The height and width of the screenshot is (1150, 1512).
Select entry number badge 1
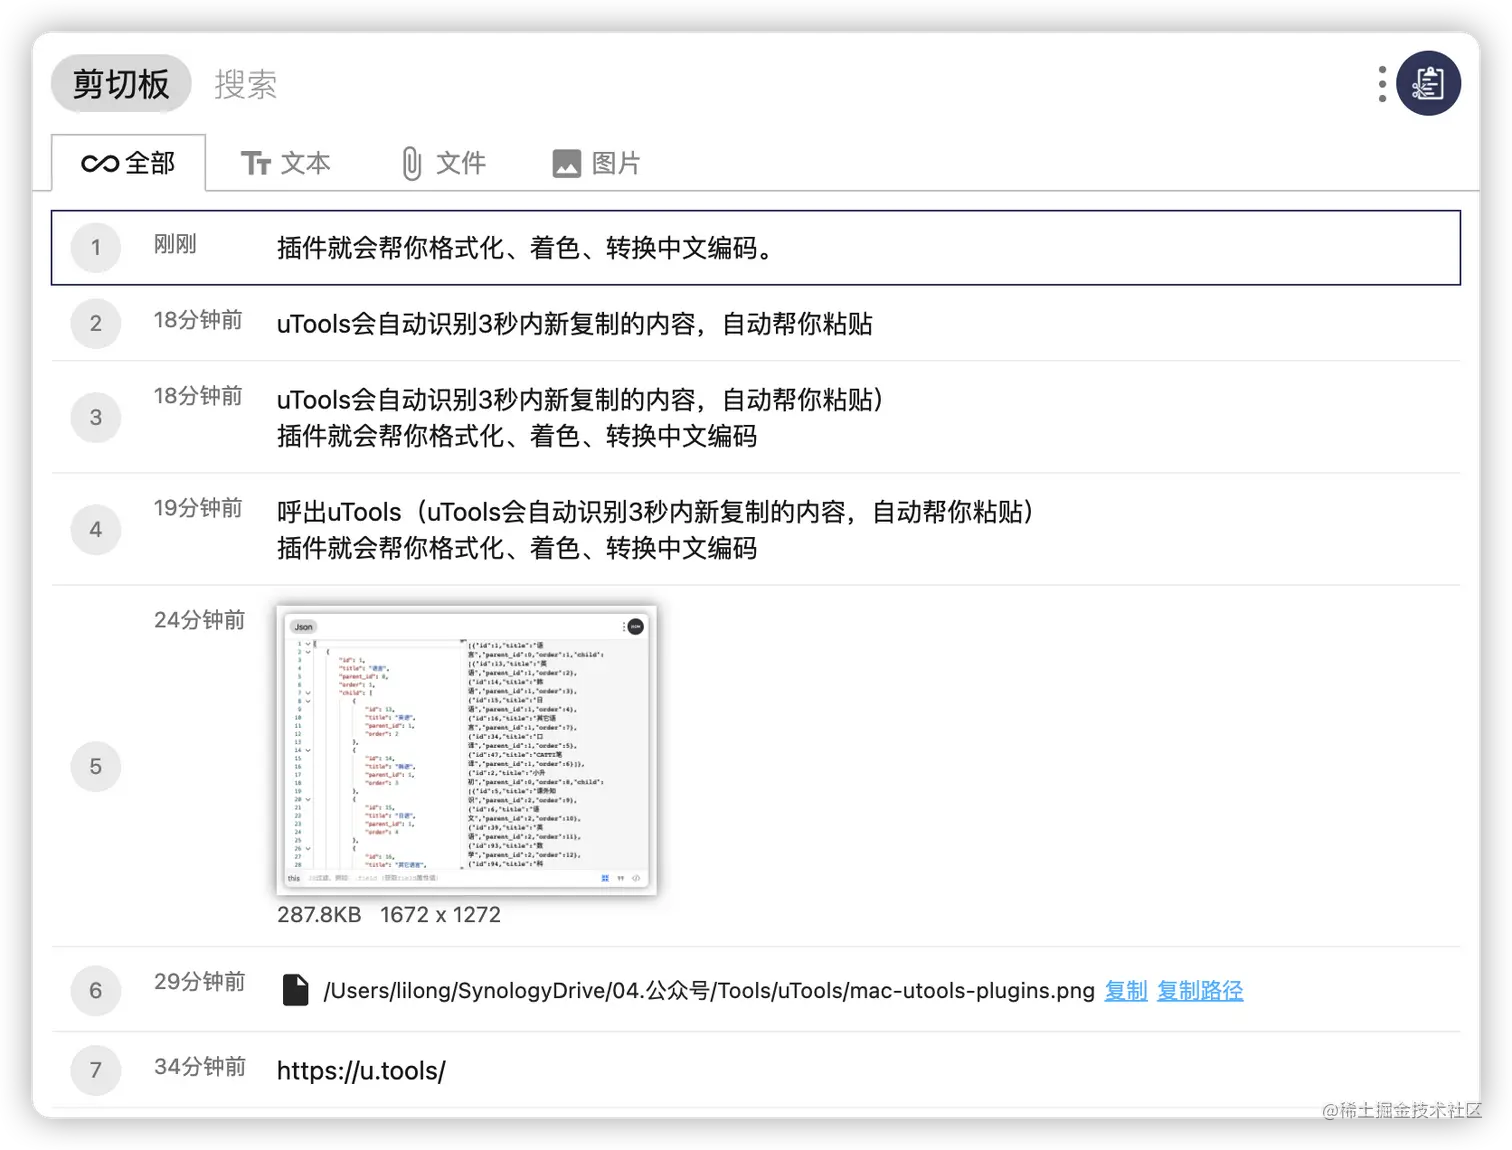click(96, 247)
